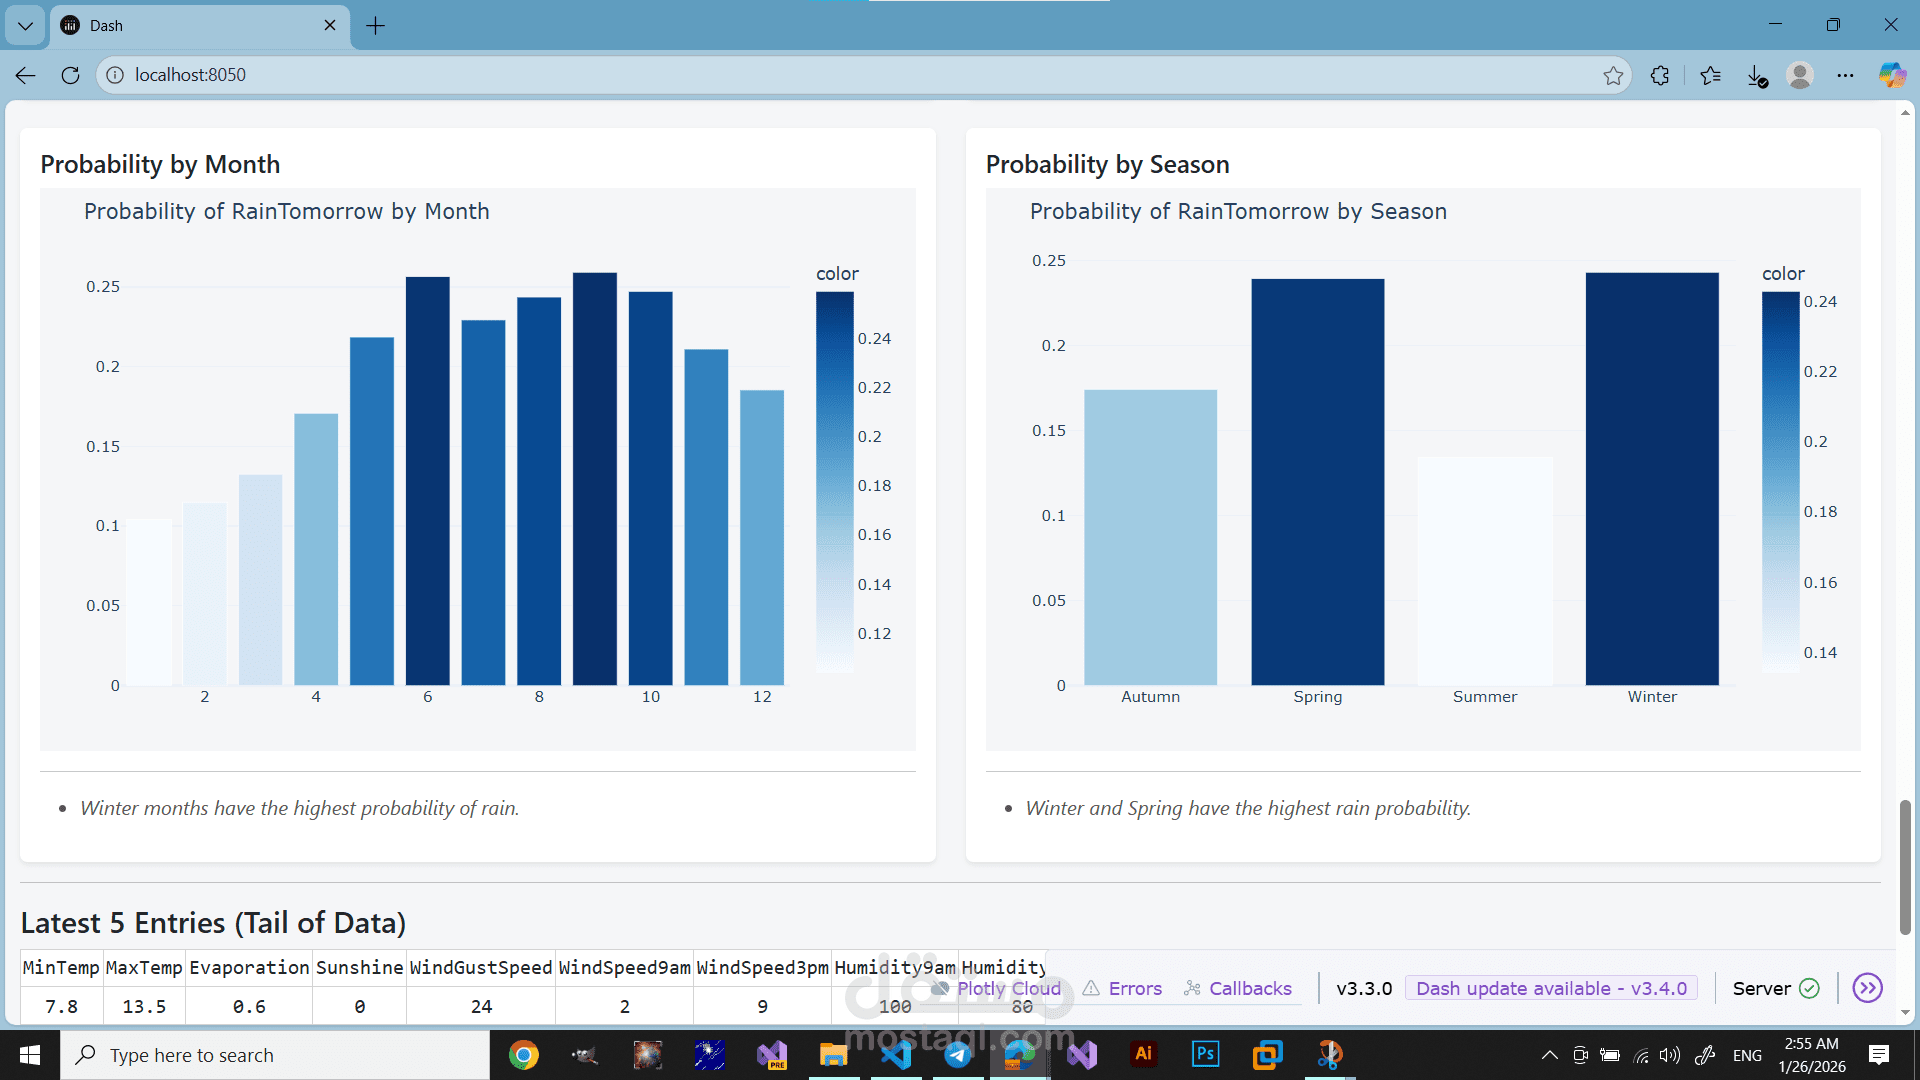The width and height of the screenshot is (1920, 1080).
Task: Reload the page with refresh icon
Action: click(70, 75)
